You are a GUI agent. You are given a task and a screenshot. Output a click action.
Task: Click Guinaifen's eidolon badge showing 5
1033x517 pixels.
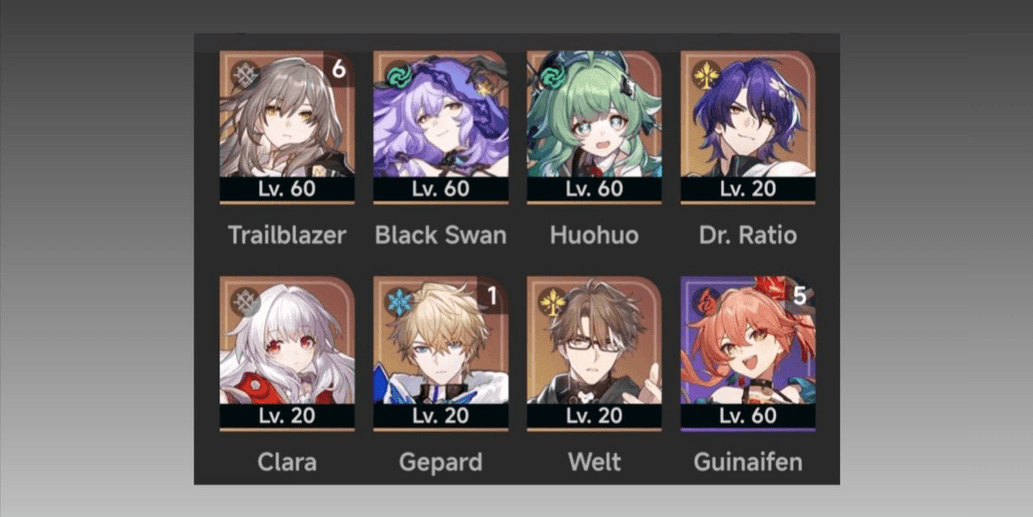coord(800,295)
